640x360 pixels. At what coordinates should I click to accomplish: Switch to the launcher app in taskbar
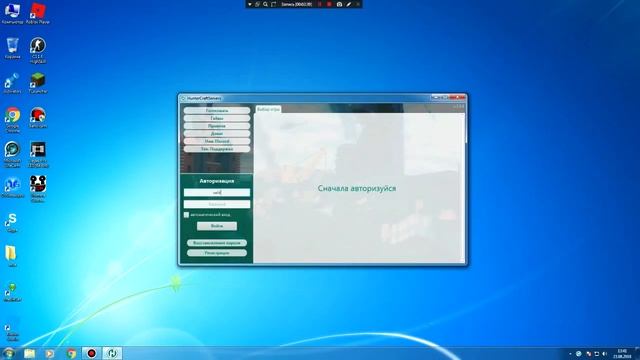(x=112, y=353)
